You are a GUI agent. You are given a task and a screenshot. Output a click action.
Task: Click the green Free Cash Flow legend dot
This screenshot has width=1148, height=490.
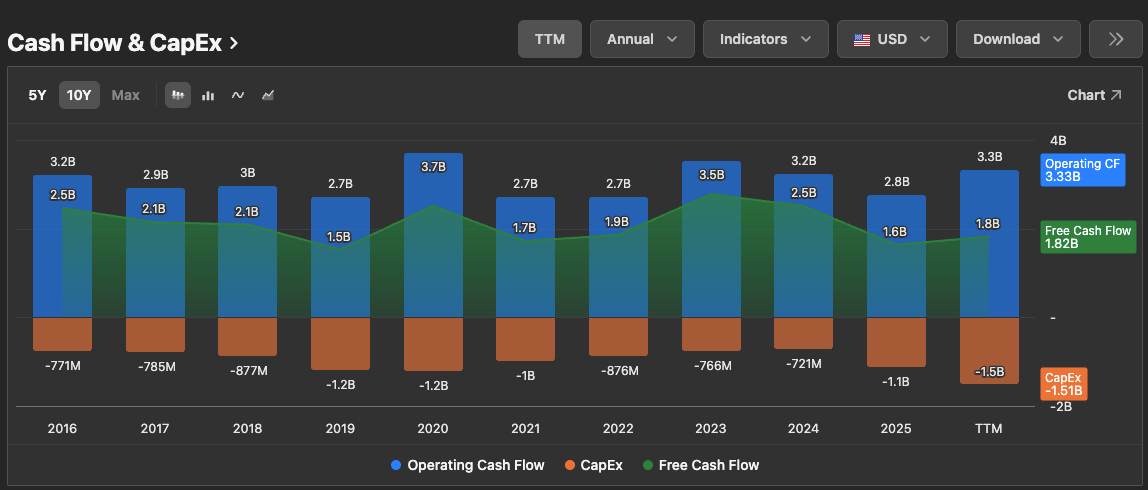pos(647,465)
